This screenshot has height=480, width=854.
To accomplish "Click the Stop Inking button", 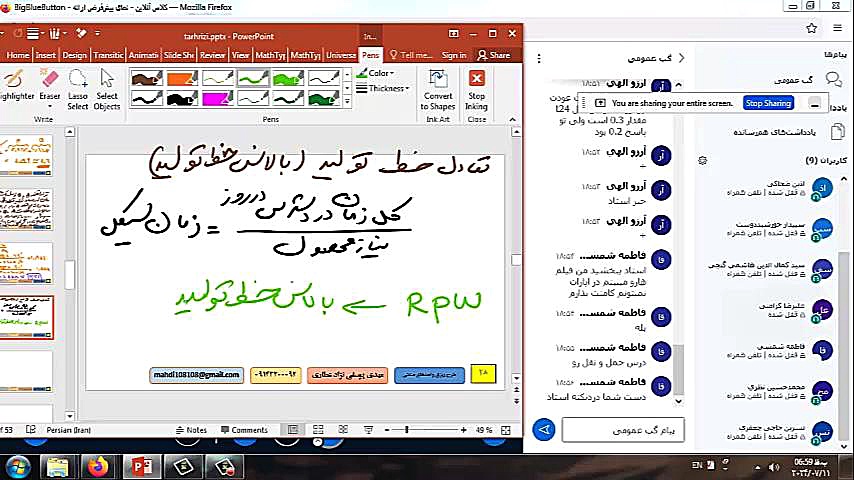I will [477, 90].
